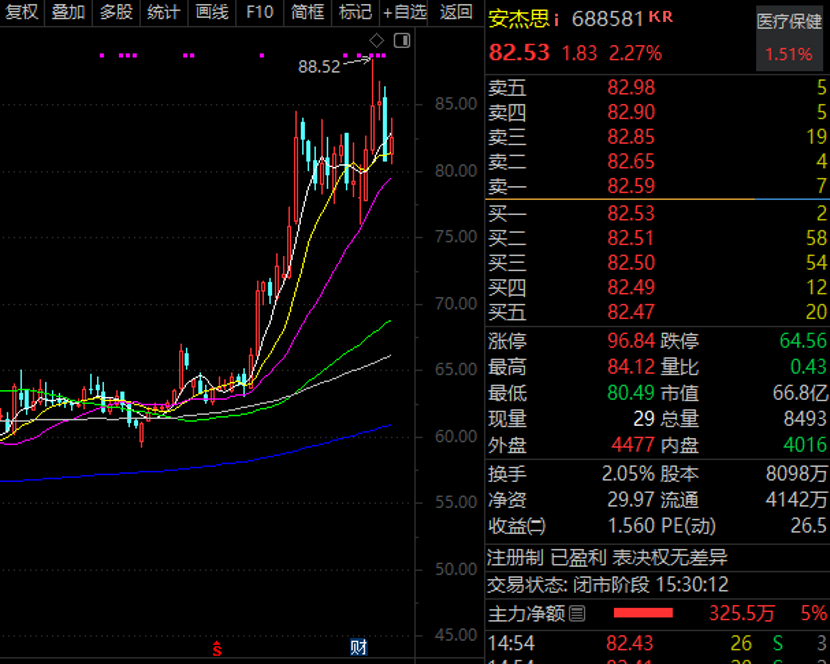
Task: Open the 叠加 overlay menu
Action: coord(68,12)
